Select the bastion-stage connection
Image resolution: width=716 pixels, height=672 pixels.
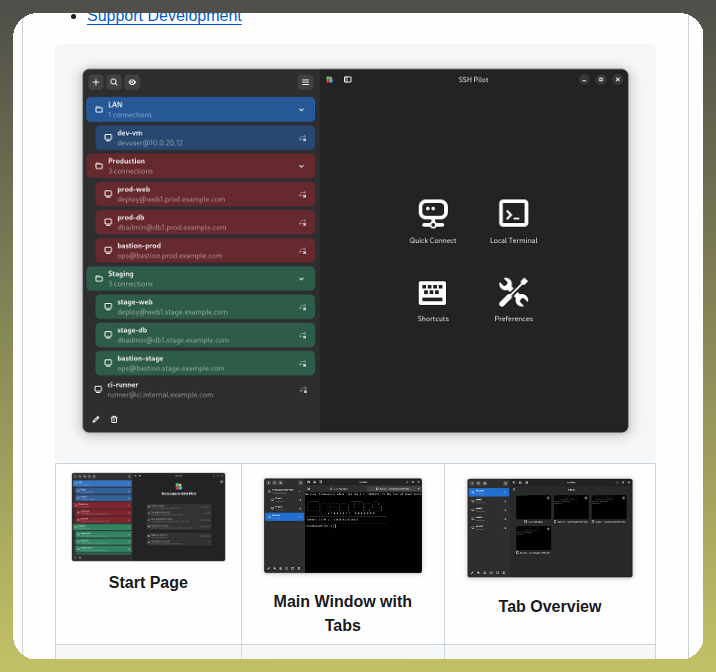click(x=205, y=363)
